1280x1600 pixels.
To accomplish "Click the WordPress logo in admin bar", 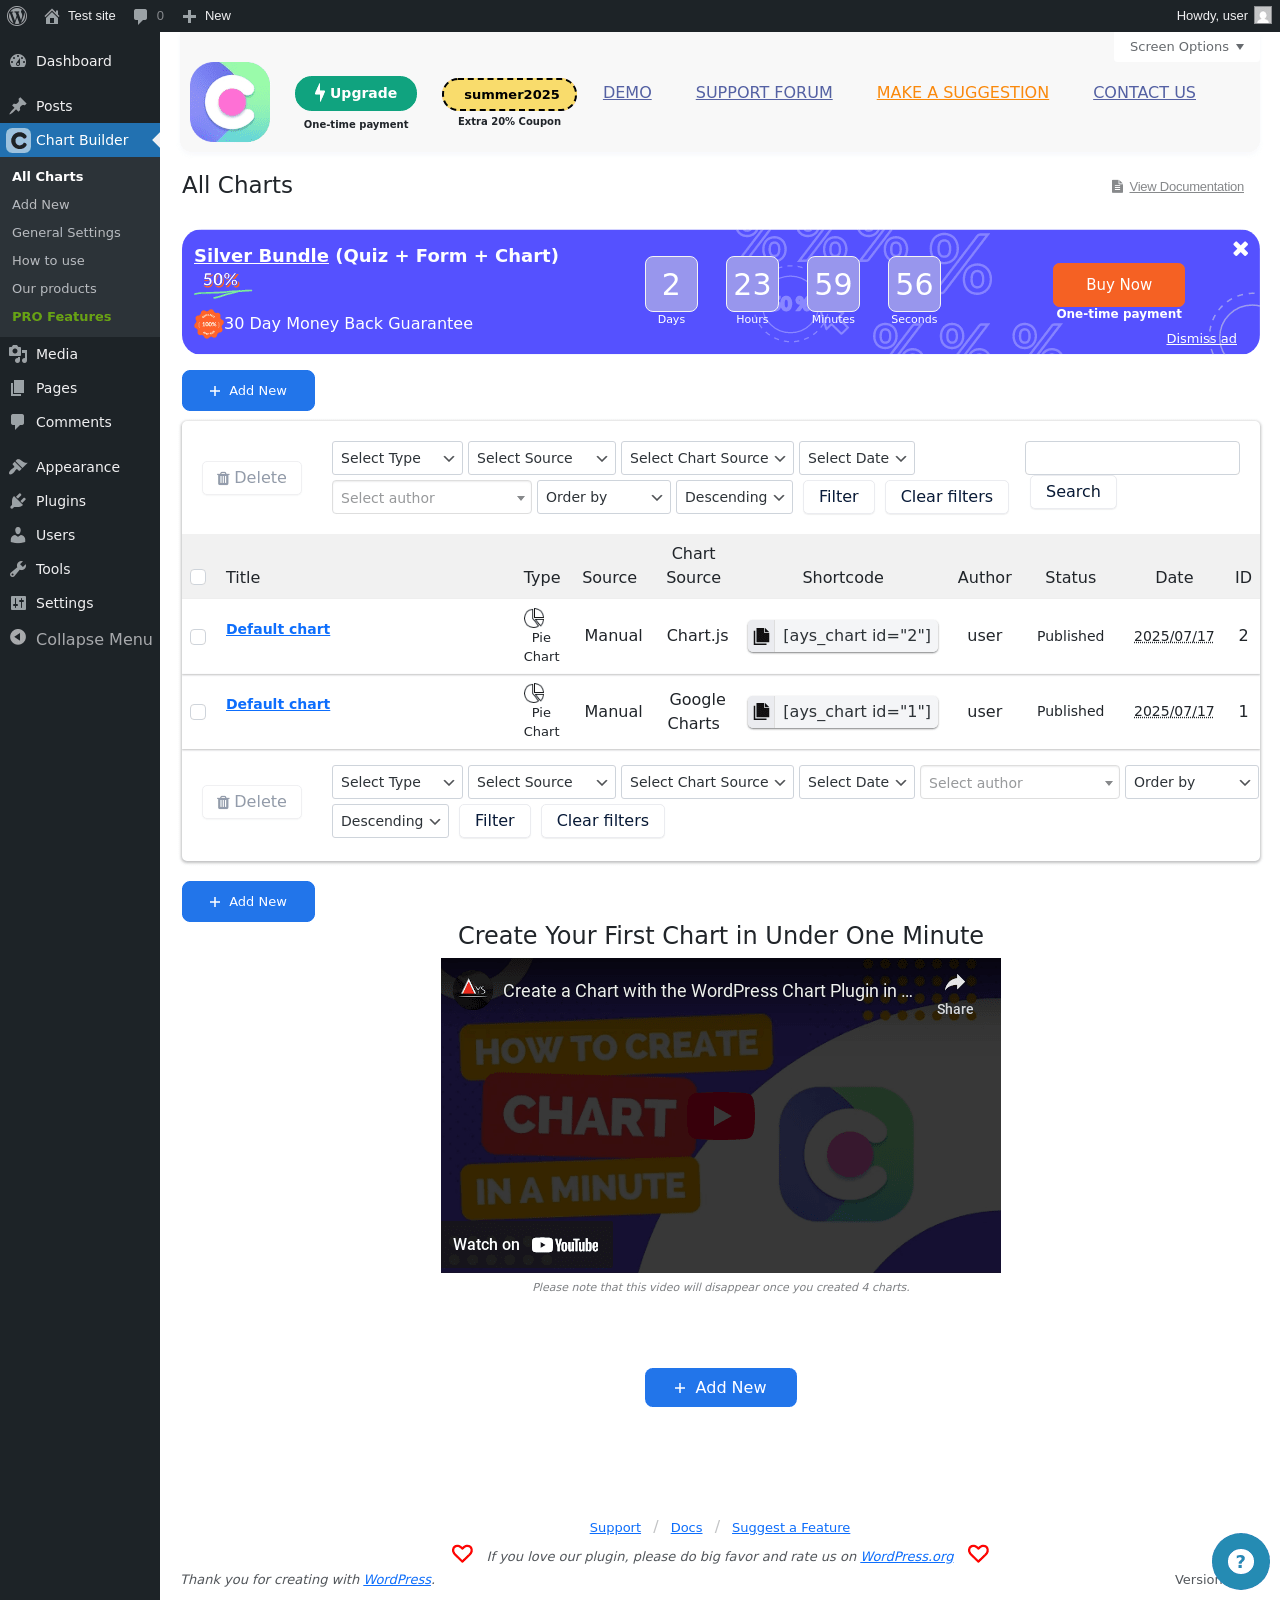I will pos(17,16).
